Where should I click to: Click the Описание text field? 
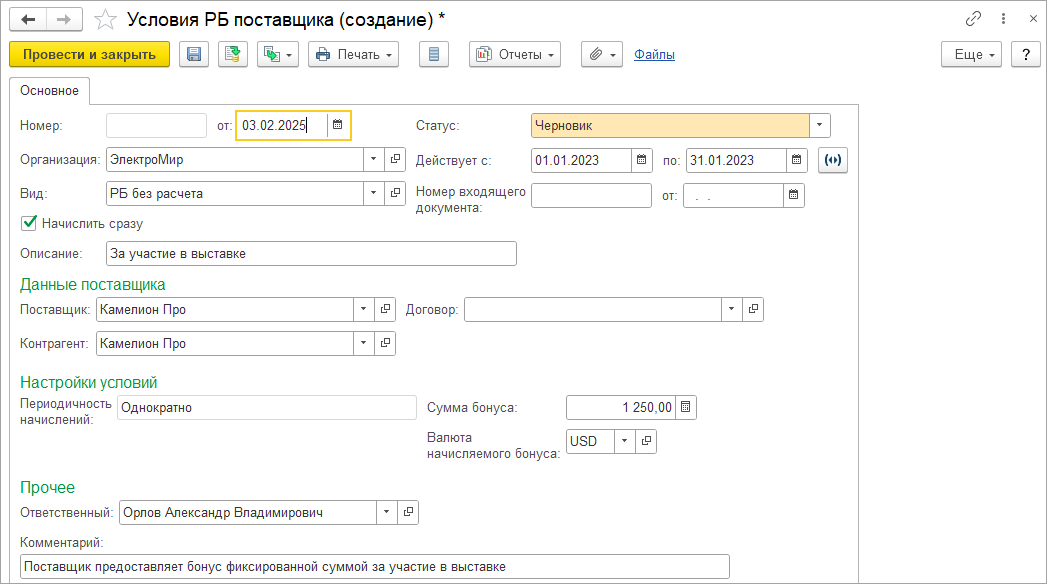point(310,254)
